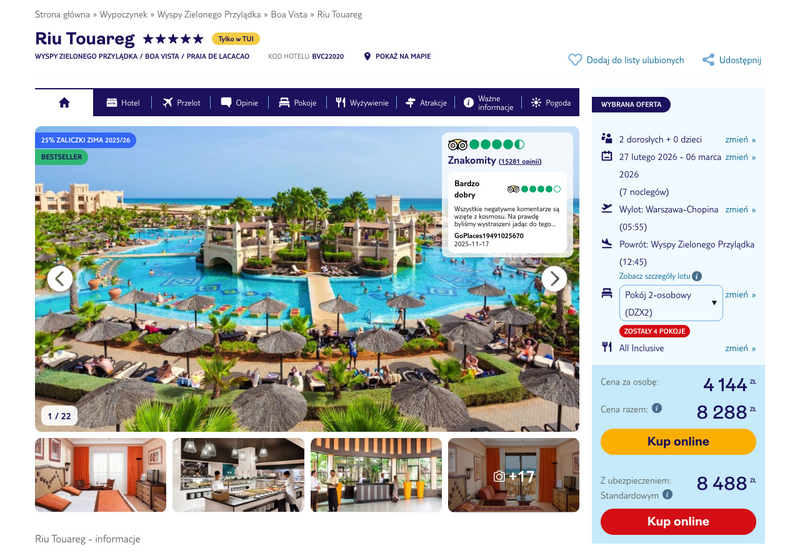
Task: Click map pin icon Pokaż na mapie
Action: [x=367, y=56]
